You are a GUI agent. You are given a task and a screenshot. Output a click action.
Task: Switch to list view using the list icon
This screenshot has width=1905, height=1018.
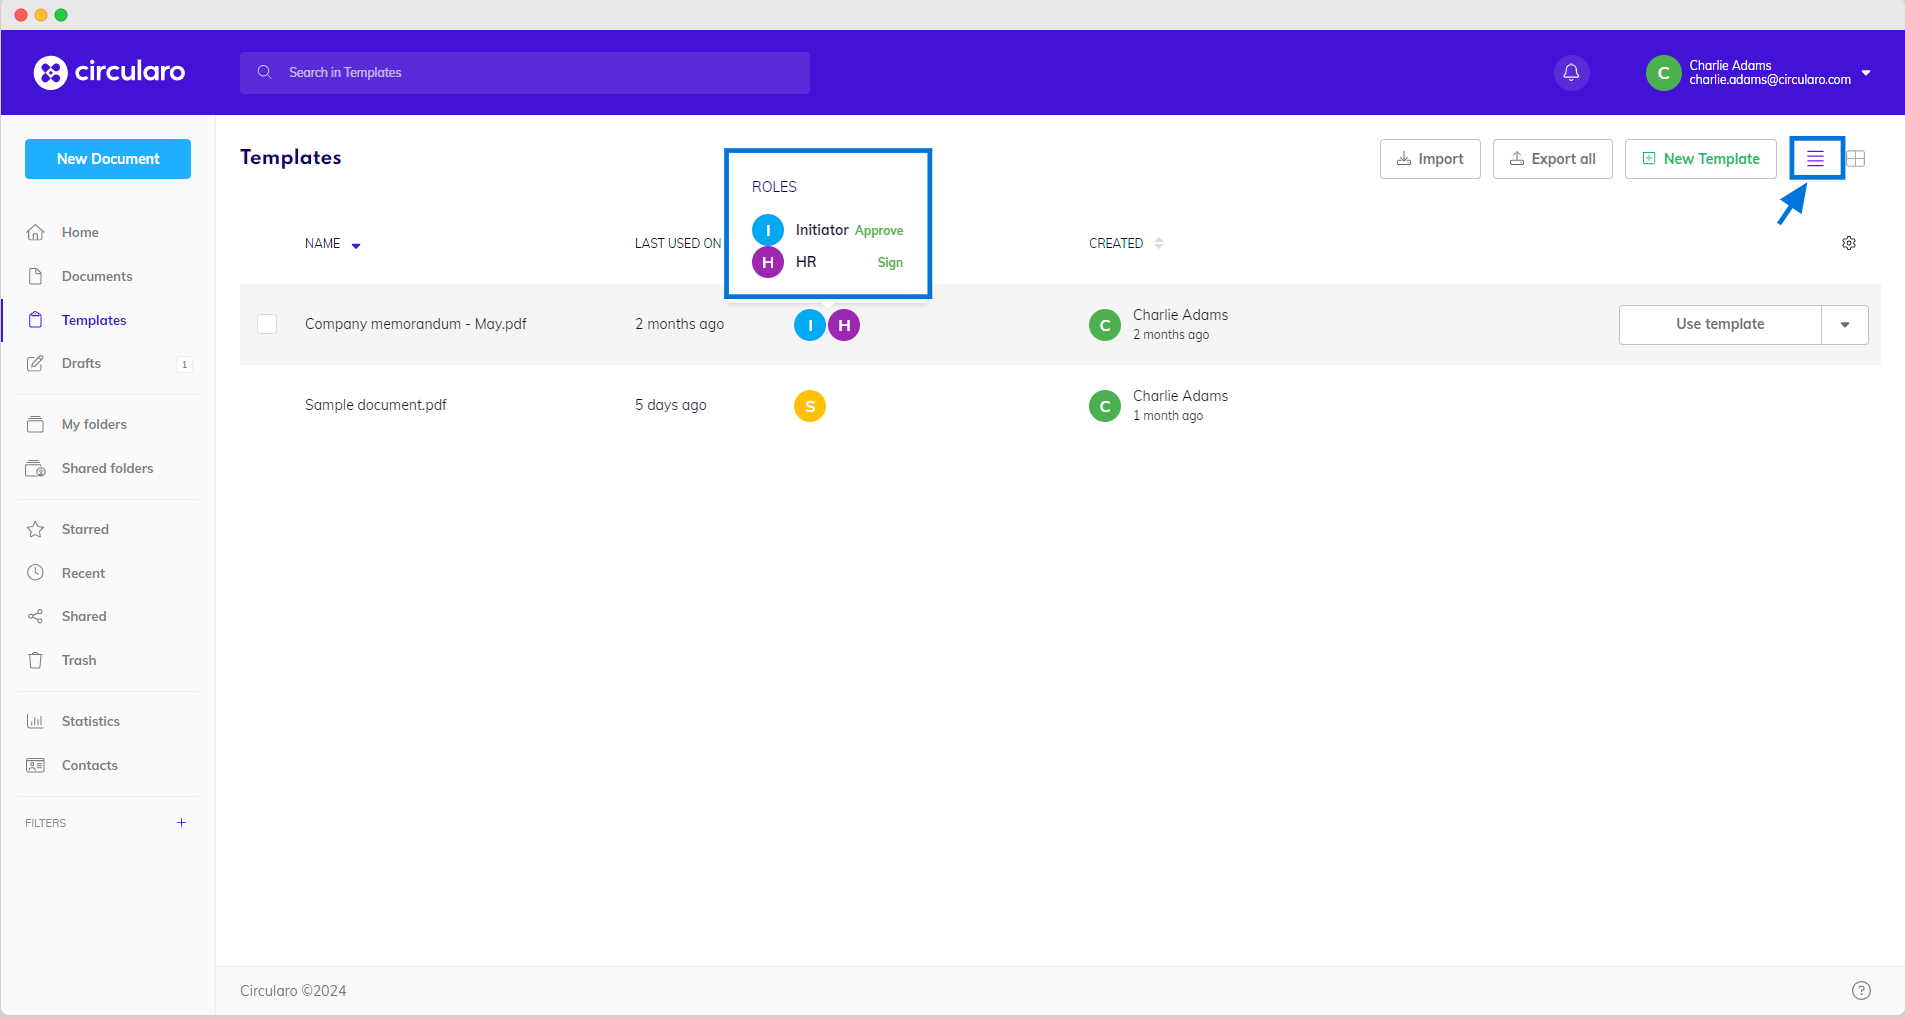(1816, 158)
